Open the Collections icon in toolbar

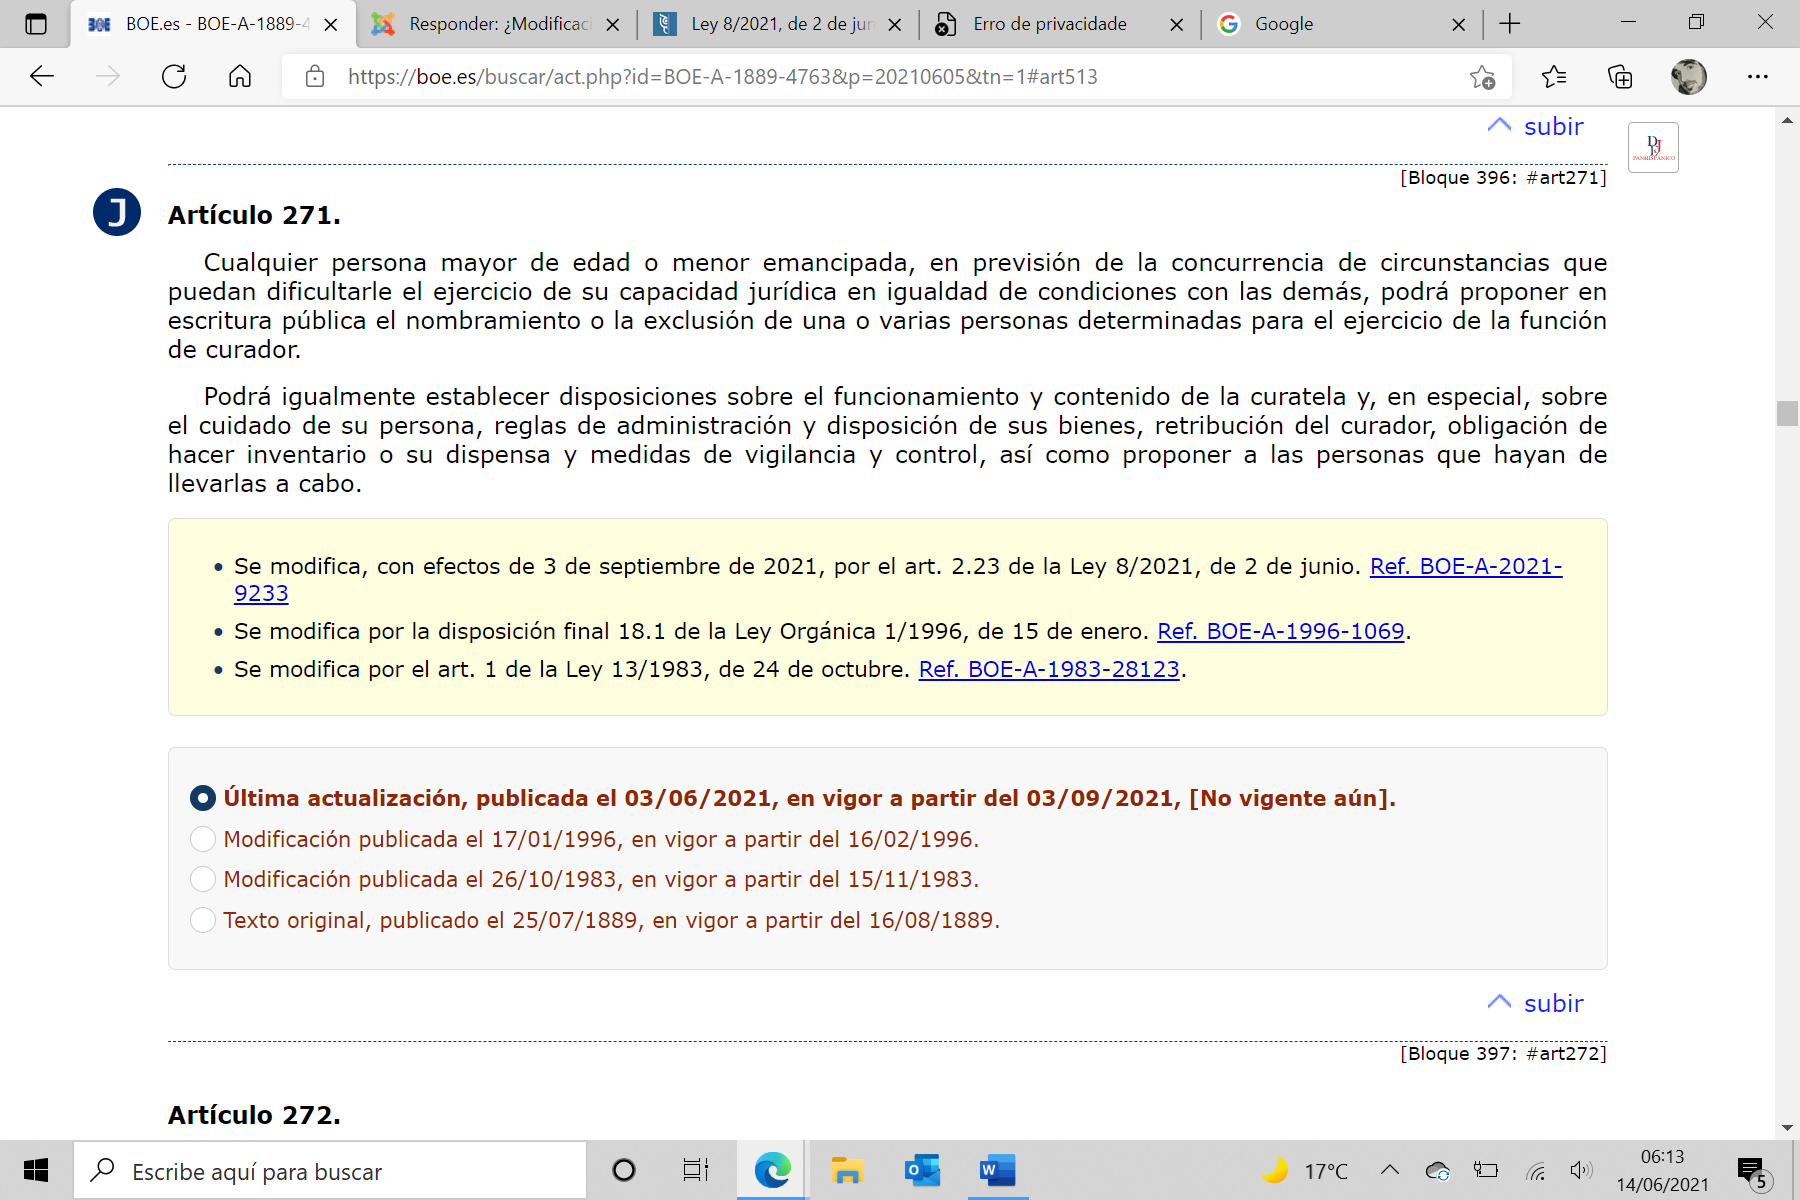click(1619, 77)
